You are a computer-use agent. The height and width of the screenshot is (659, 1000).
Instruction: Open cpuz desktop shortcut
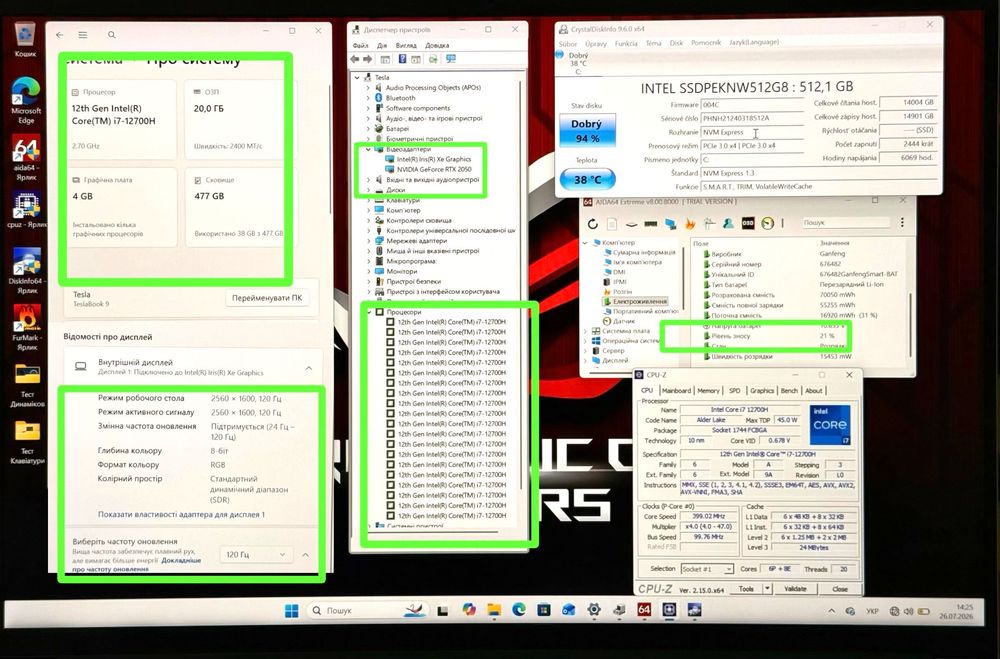(26, 211)
